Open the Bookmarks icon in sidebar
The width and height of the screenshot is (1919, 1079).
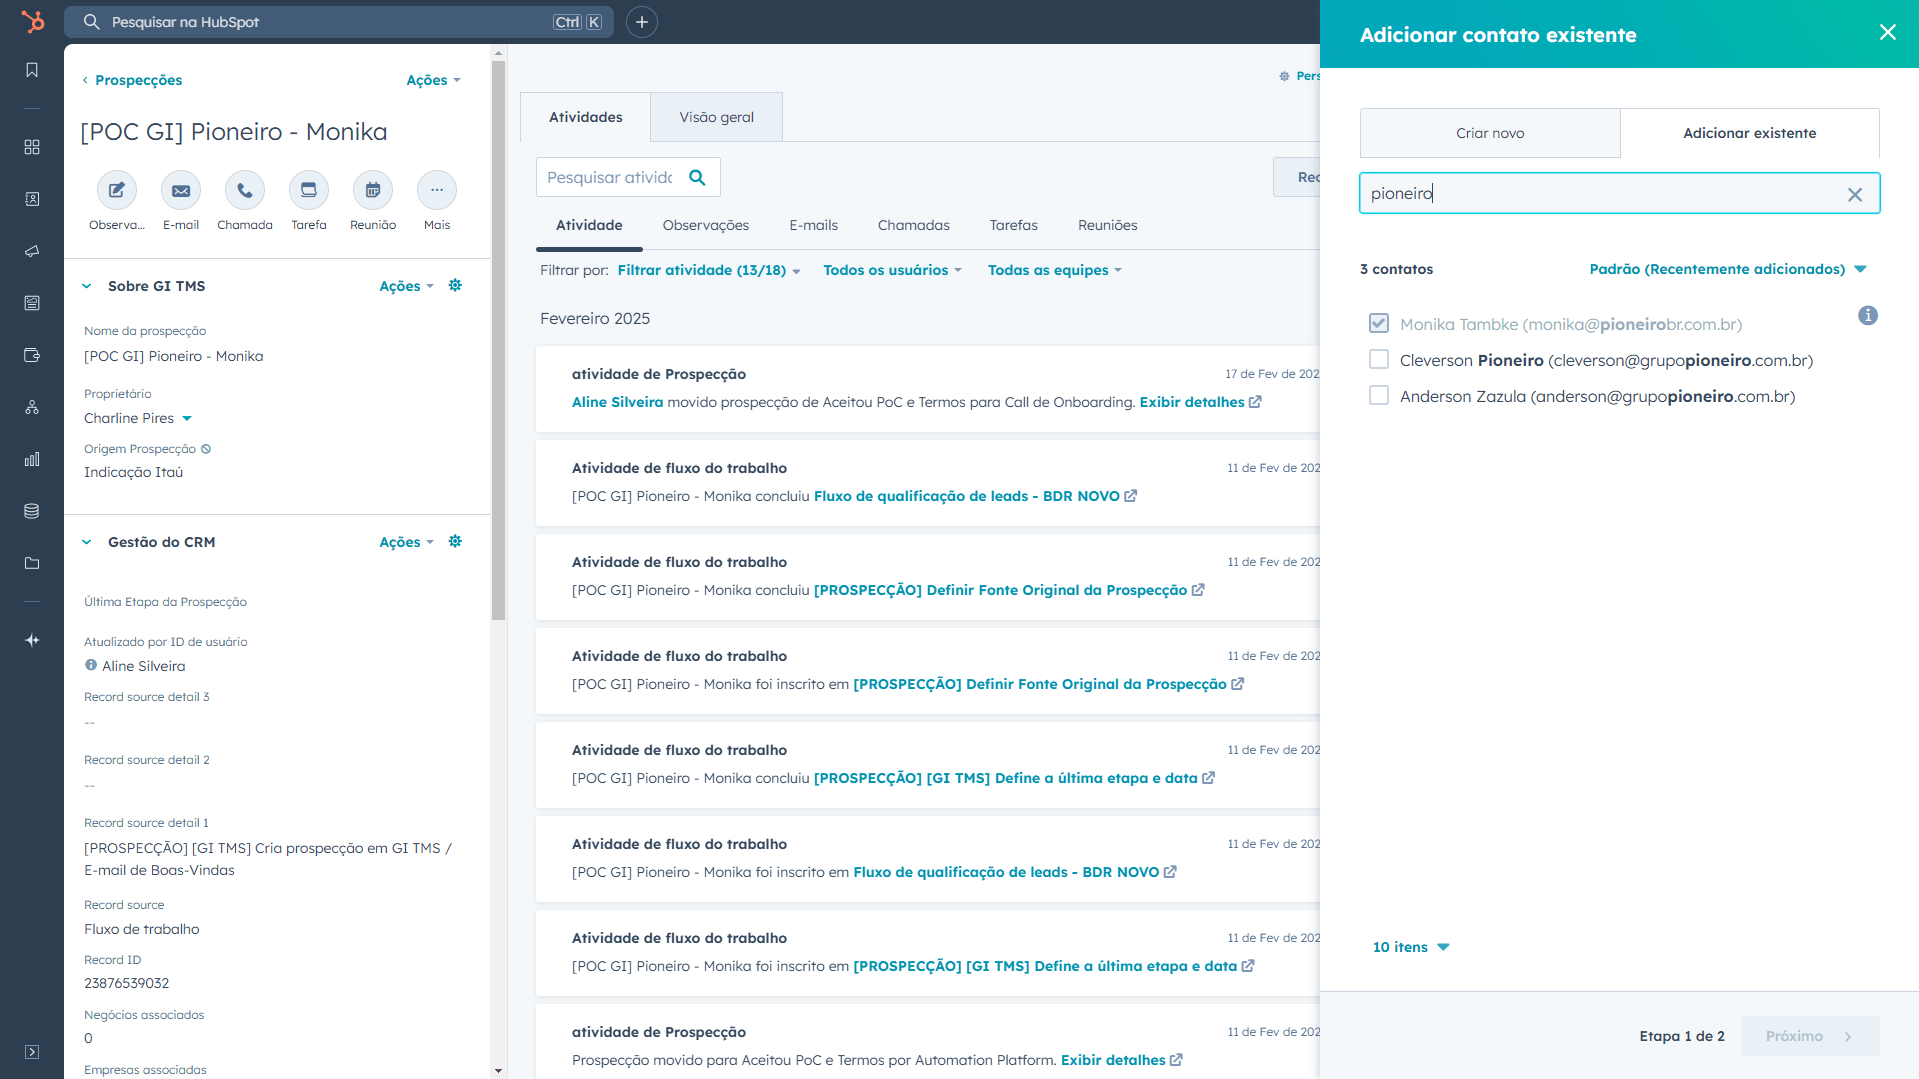click(x=32, y=70)
